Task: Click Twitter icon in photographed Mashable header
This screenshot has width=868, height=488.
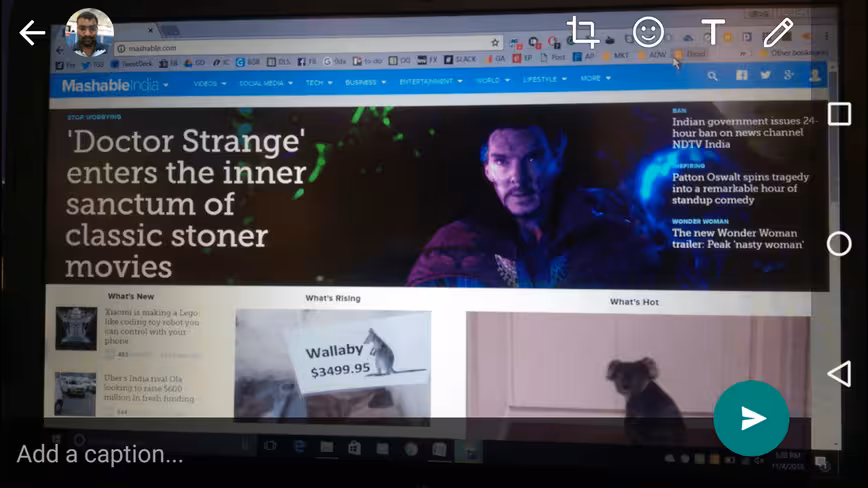Action: pyautogui.click(x=766, y=75)
